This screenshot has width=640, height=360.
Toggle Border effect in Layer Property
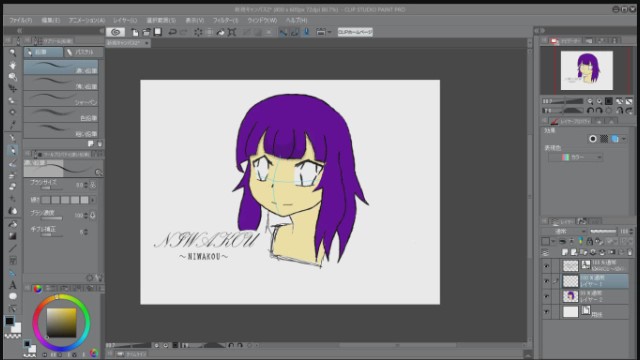pyautogui.click(x=593, y=139)
